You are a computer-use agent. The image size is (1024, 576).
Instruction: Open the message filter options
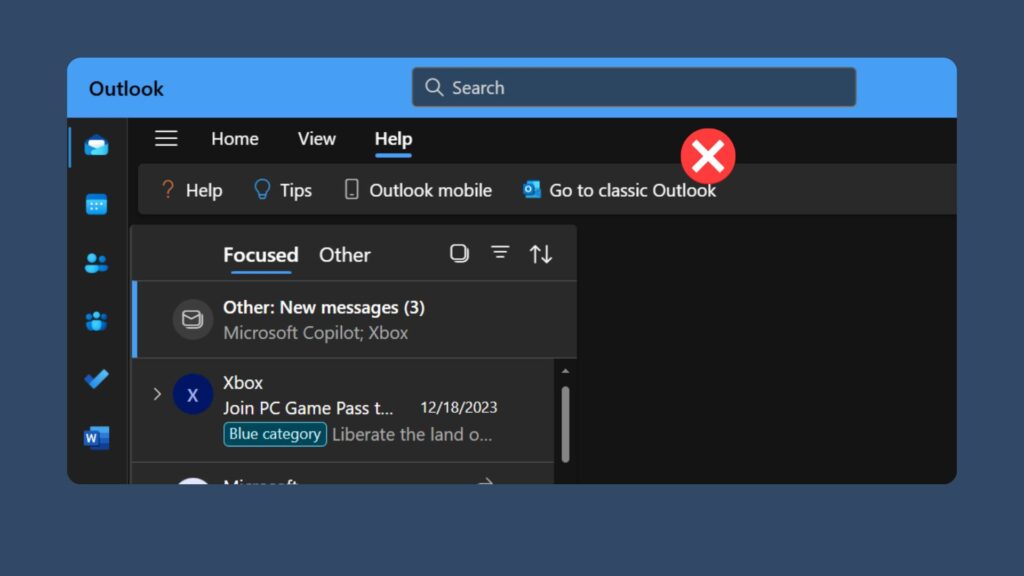point(500,253)
